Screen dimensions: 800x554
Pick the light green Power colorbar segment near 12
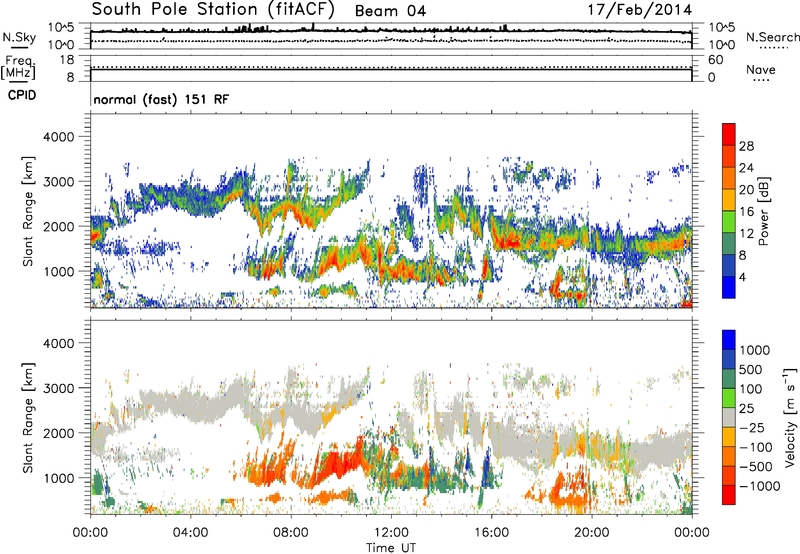point(729,222)
